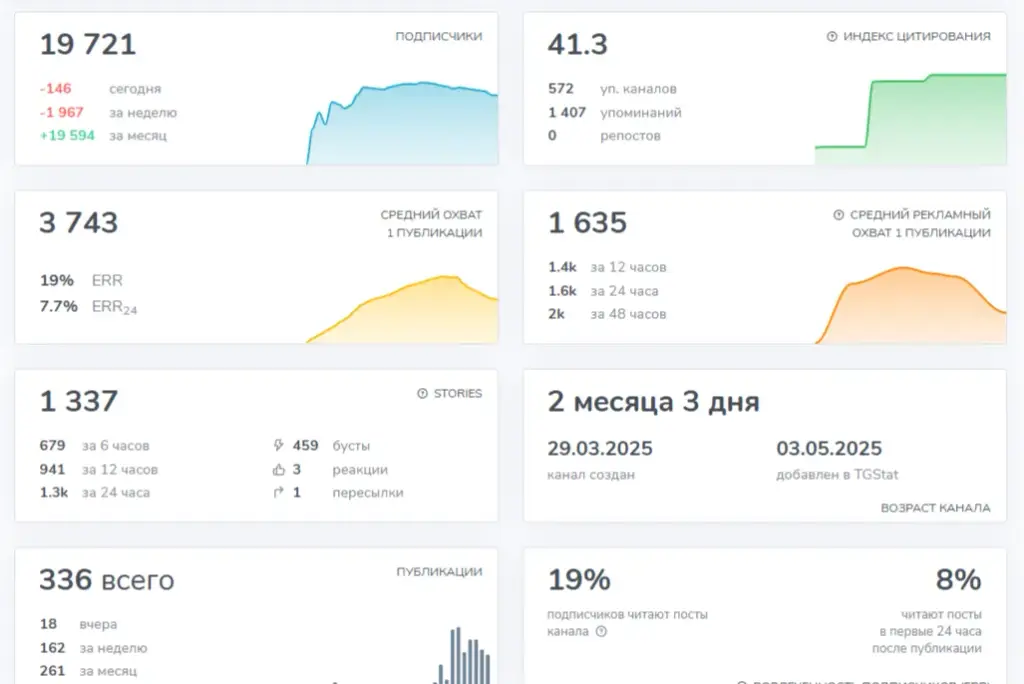The height and width of the screenshot is (684, 1024).
Task: Select the 459 бусты count
Action: [x=306, y=446]
